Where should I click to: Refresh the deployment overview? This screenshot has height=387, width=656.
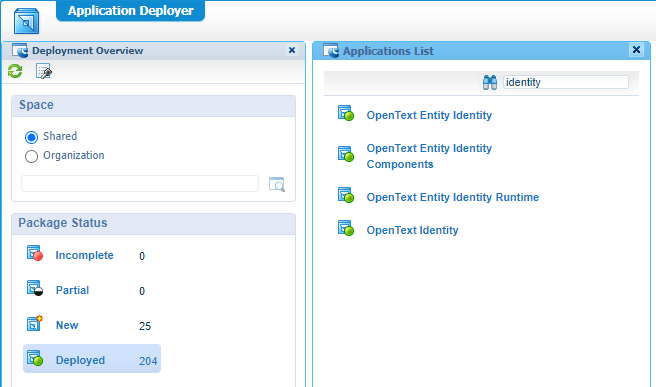[x=15, y=71]
